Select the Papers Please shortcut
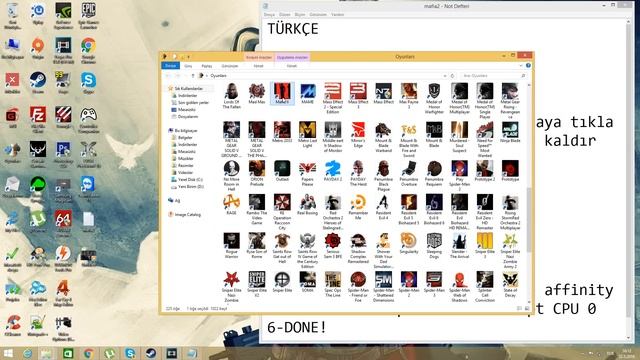Screen dimensions: 640x360 tap(307, 173)
